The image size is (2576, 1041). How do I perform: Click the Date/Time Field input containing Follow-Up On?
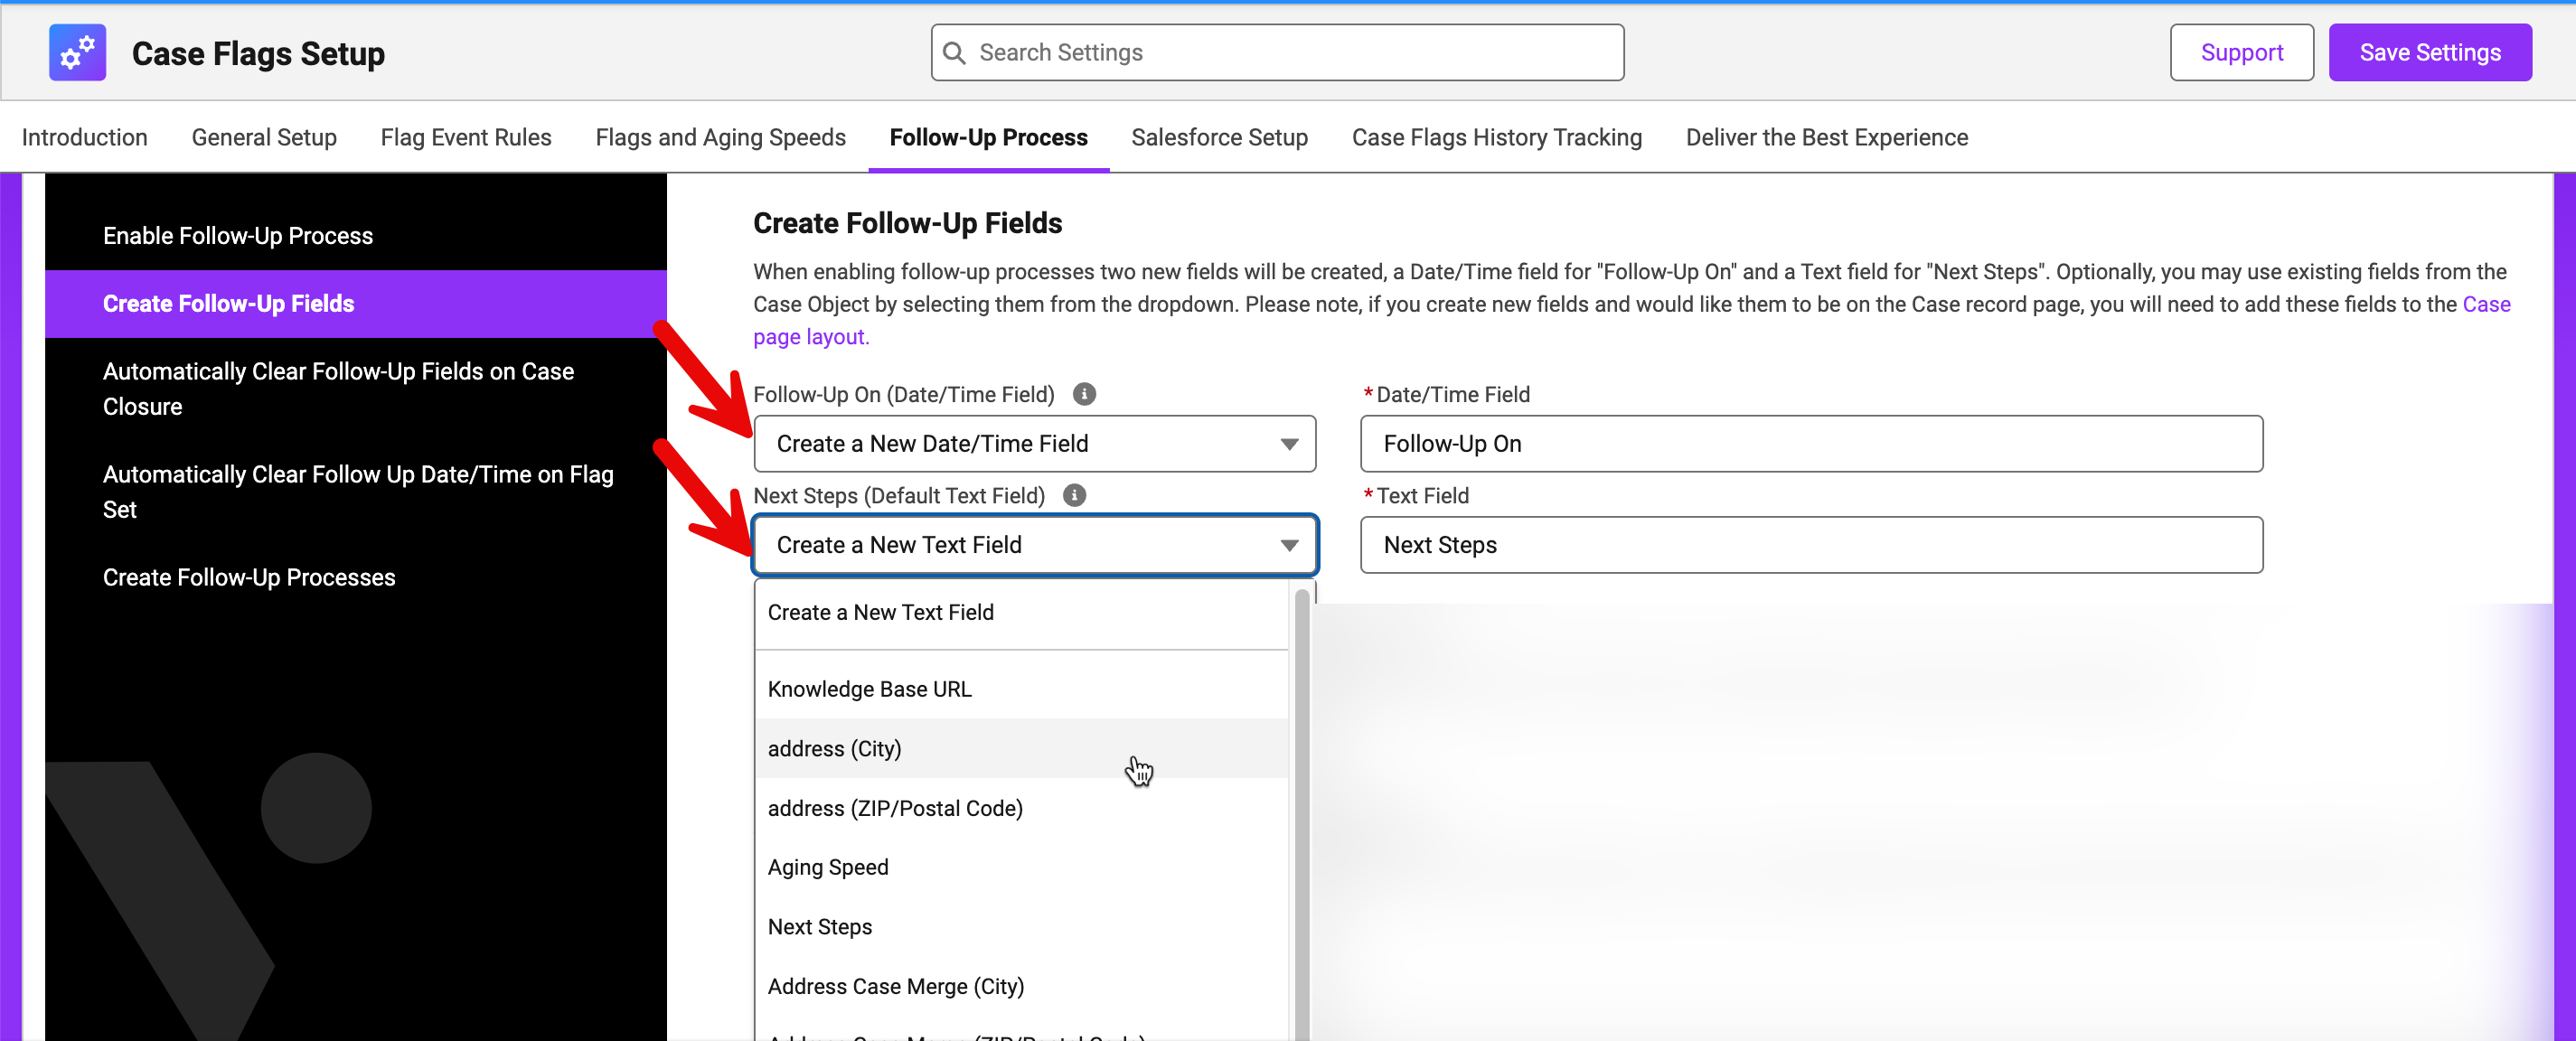click(x=1810, y=443)
